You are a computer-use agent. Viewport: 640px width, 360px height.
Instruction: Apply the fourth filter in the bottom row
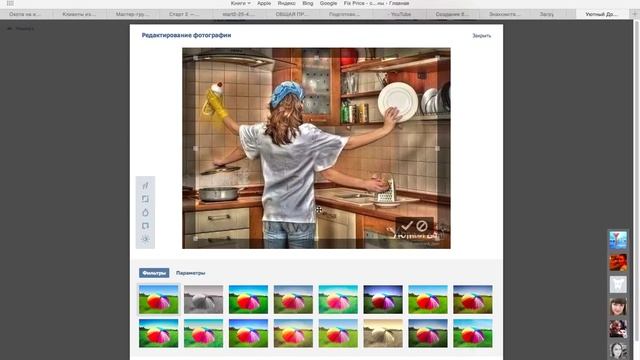coord(293,333)
